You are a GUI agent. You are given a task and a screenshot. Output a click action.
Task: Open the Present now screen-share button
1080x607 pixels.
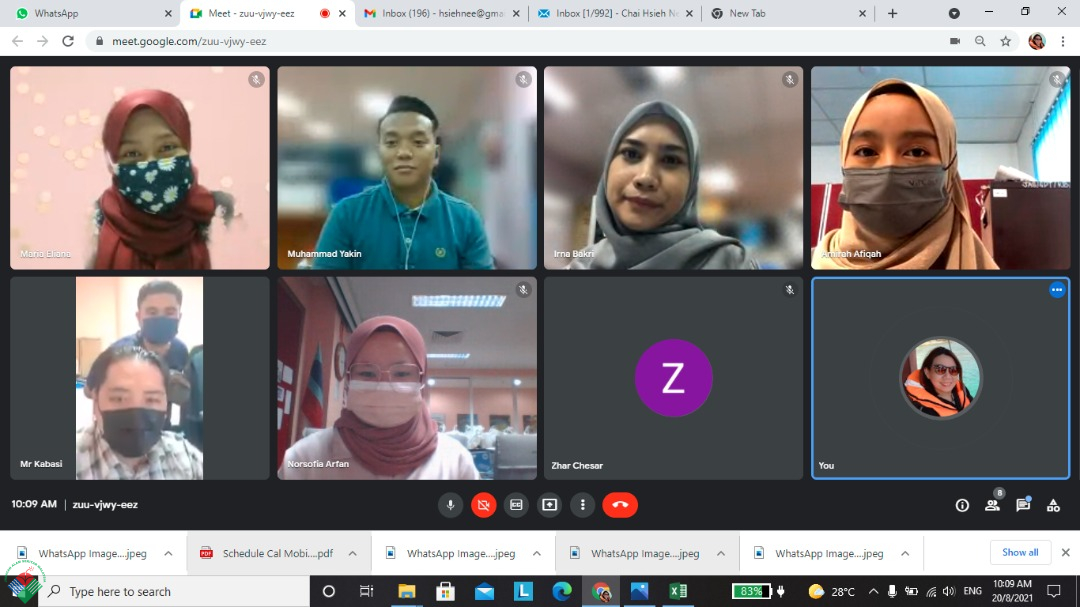[x=550, y=505]
